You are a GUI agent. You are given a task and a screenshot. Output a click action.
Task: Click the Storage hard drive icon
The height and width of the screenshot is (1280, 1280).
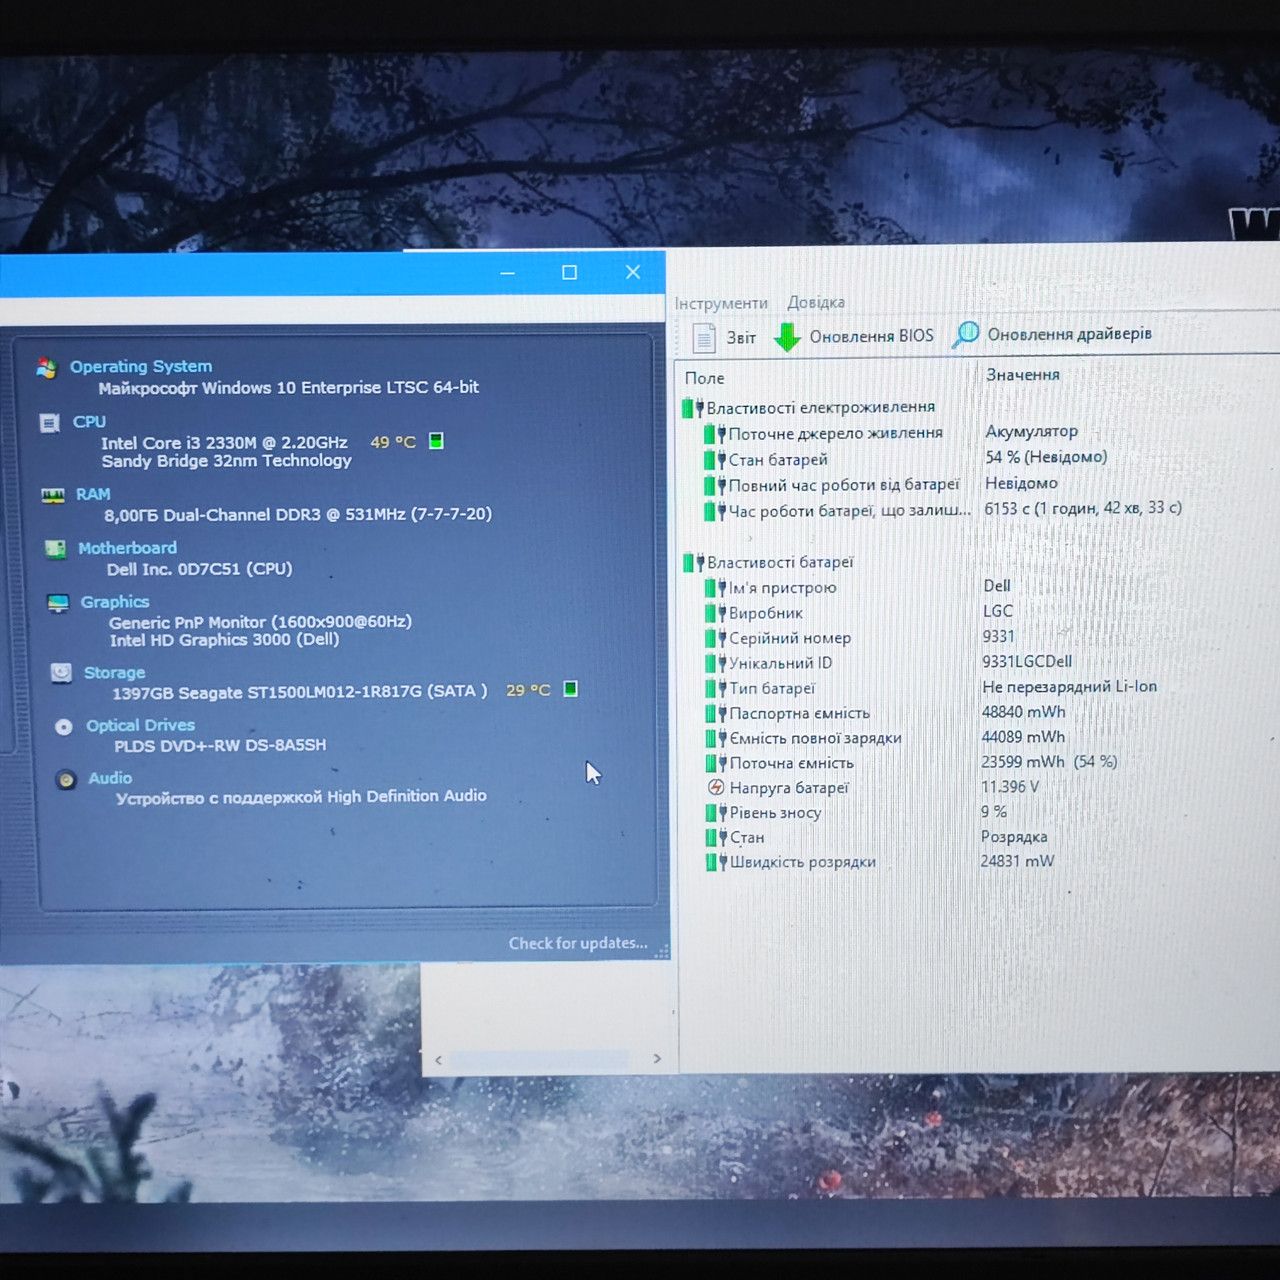[x=61, y=673]
